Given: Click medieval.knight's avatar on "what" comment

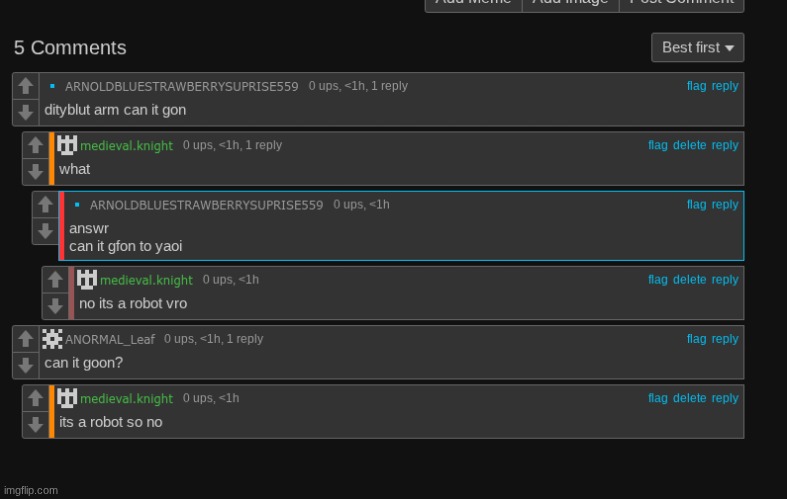Looking at the screenshot, I should (x=67, y=145).
